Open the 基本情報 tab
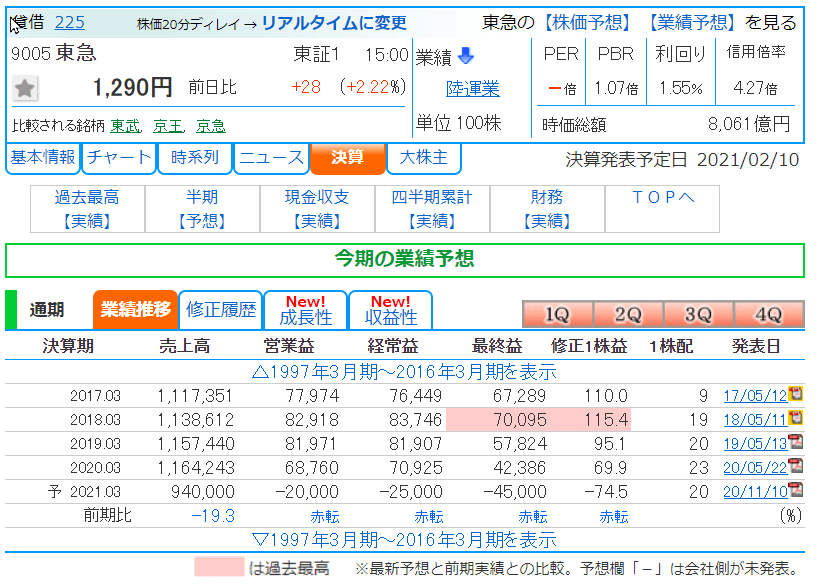This screenshot has height=586, width=816. pyautogui.click(x=43, y=158)
